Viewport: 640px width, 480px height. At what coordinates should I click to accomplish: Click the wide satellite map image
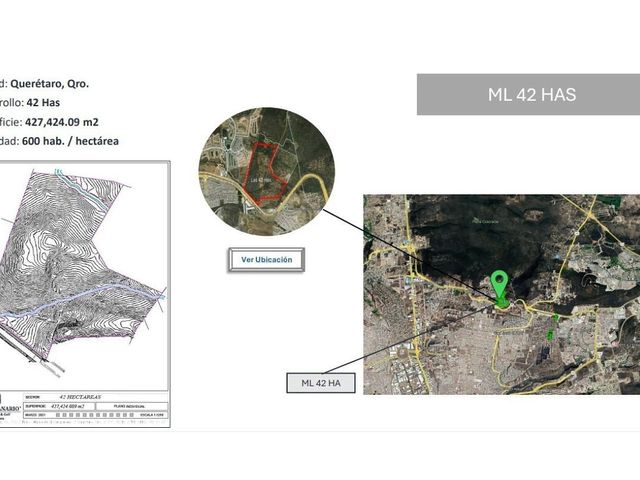click(502, 294)
